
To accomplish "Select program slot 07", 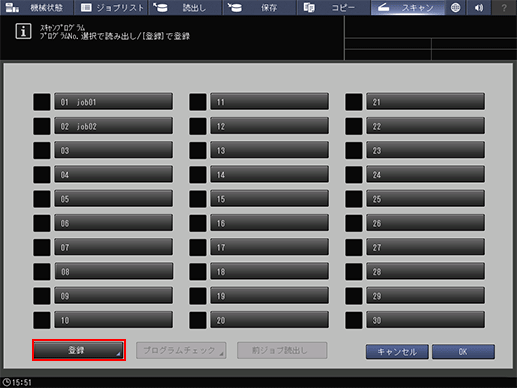I will coord(114,247).
